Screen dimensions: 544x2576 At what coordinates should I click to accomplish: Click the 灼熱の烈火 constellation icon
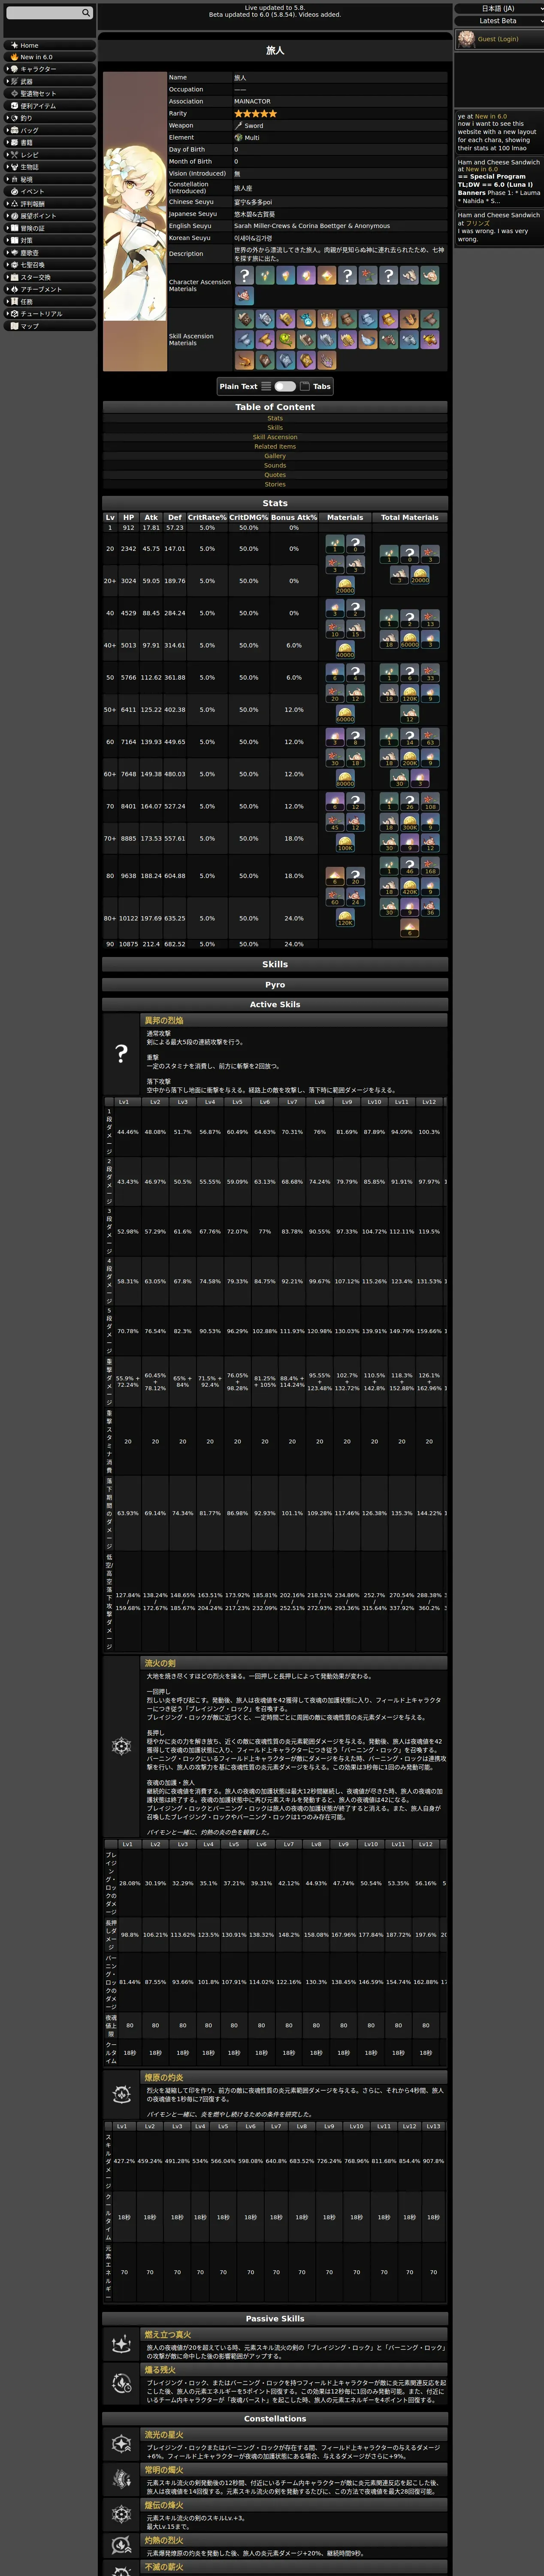point(121,2546)
